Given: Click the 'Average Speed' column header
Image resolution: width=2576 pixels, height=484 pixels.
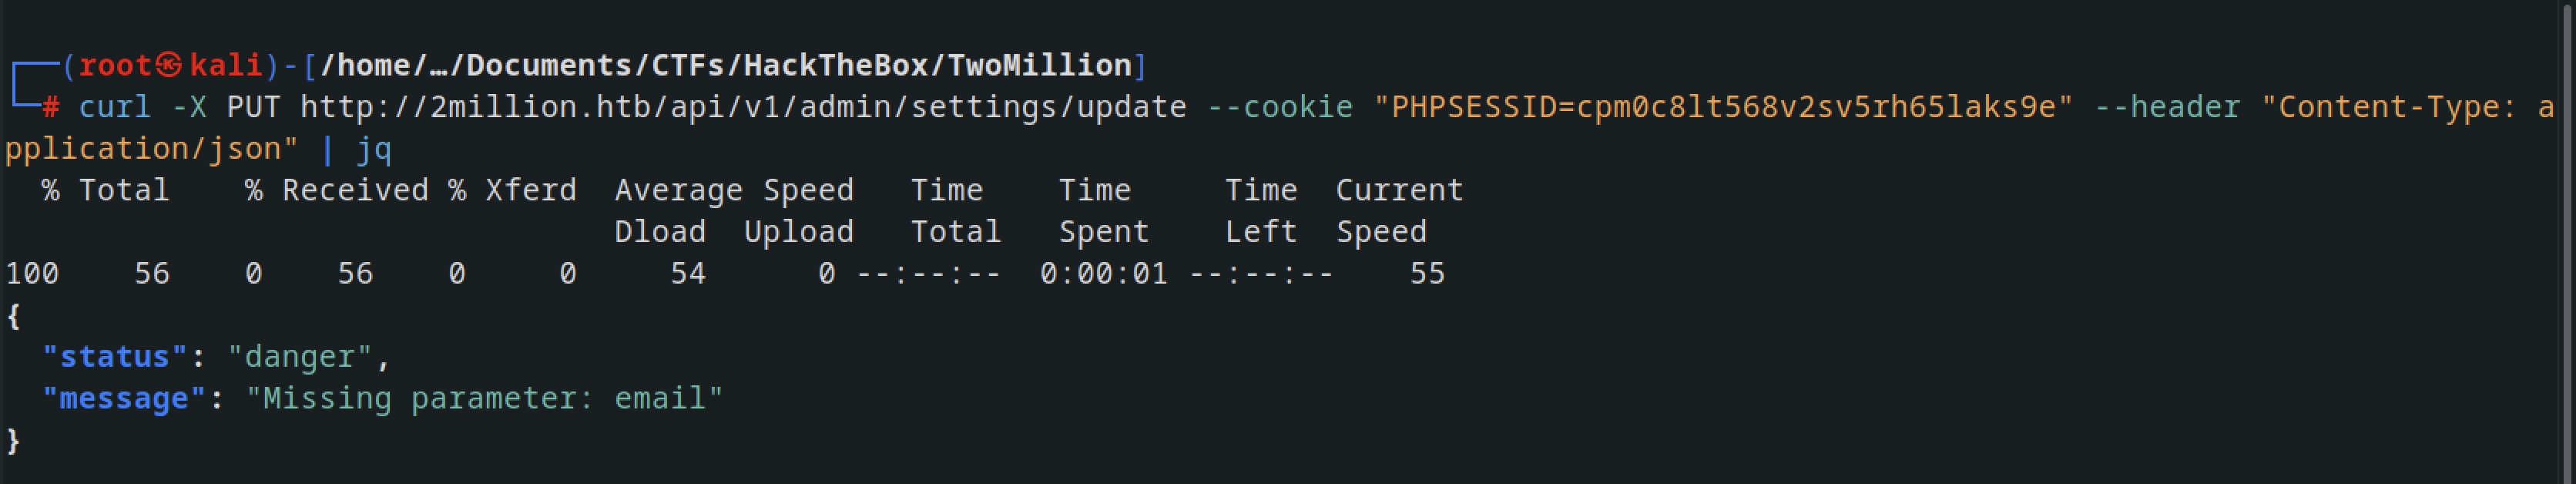Looking at the screenshot, I should point(735,190).
